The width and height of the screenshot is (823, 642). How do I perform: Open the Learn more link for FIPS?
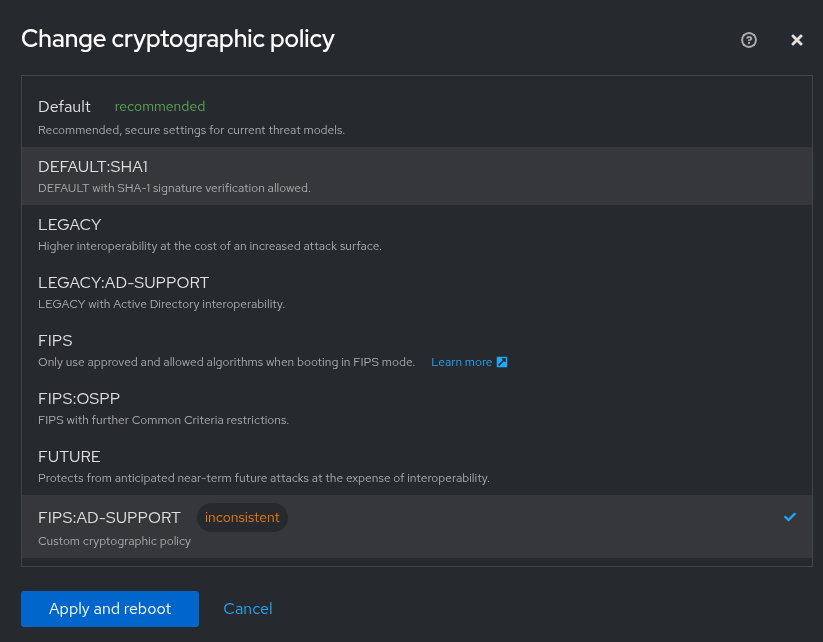coord(462,362)
